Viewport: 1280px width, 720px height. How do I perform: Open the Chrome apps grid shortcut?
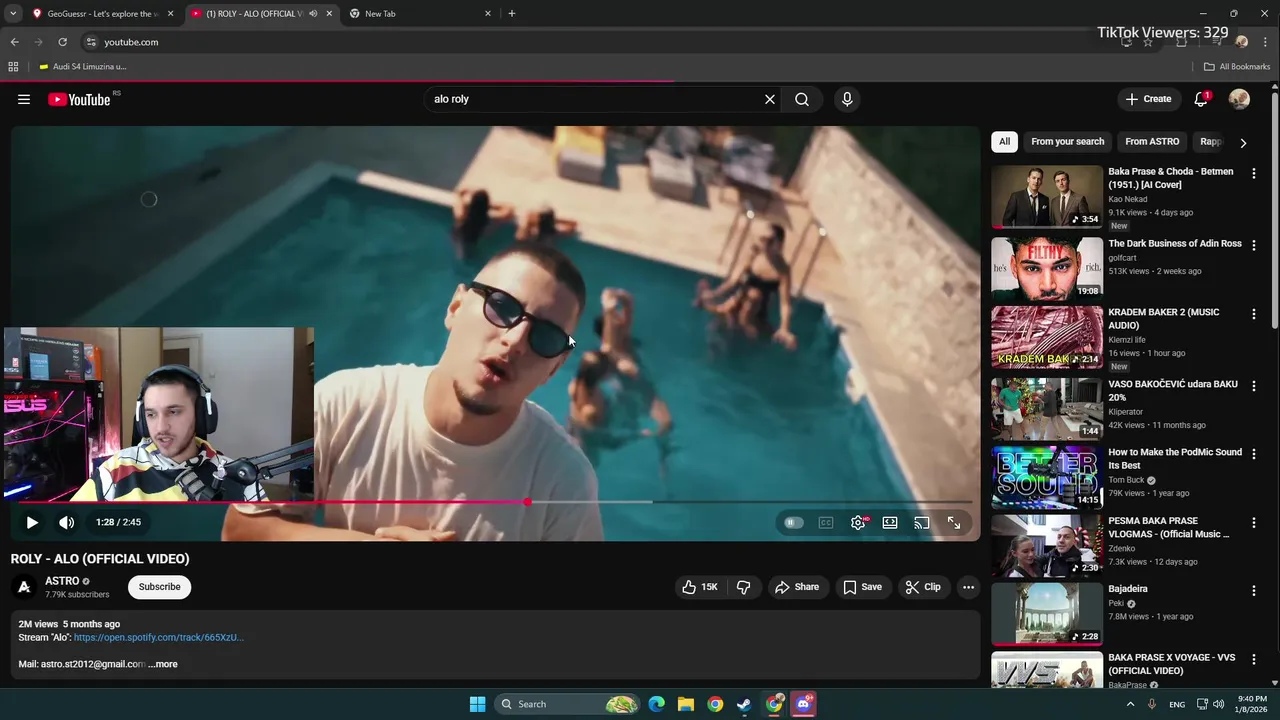[13, 67]
